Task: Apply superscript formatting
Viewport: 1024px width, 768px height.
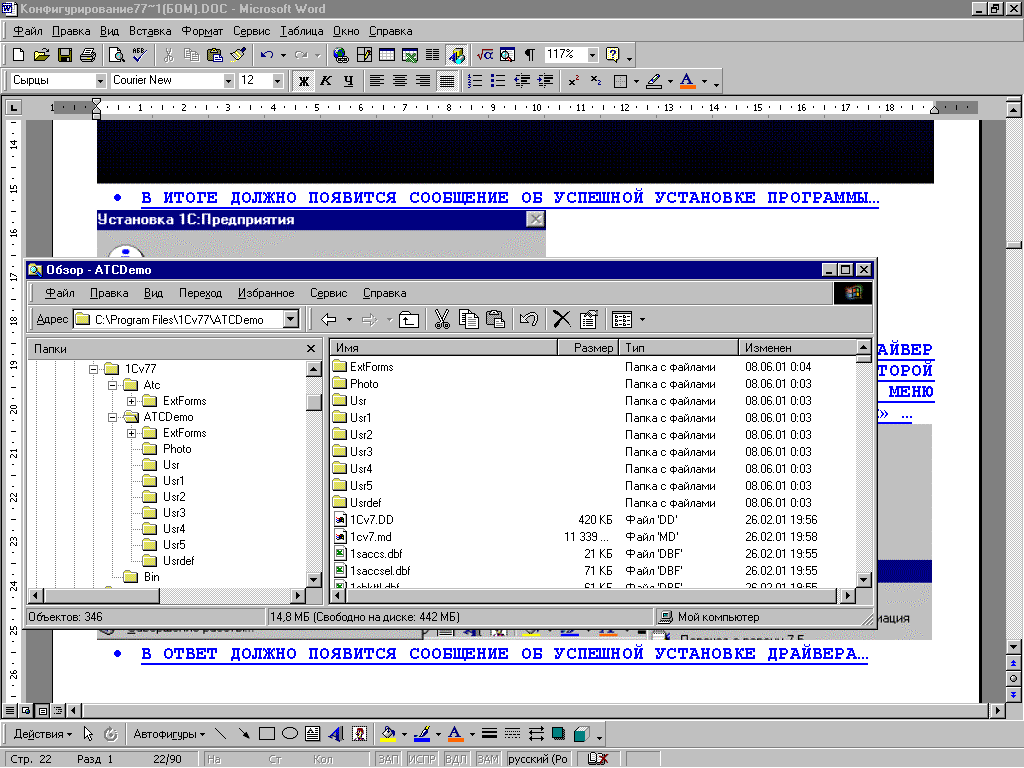Action: tap(573, 81)
